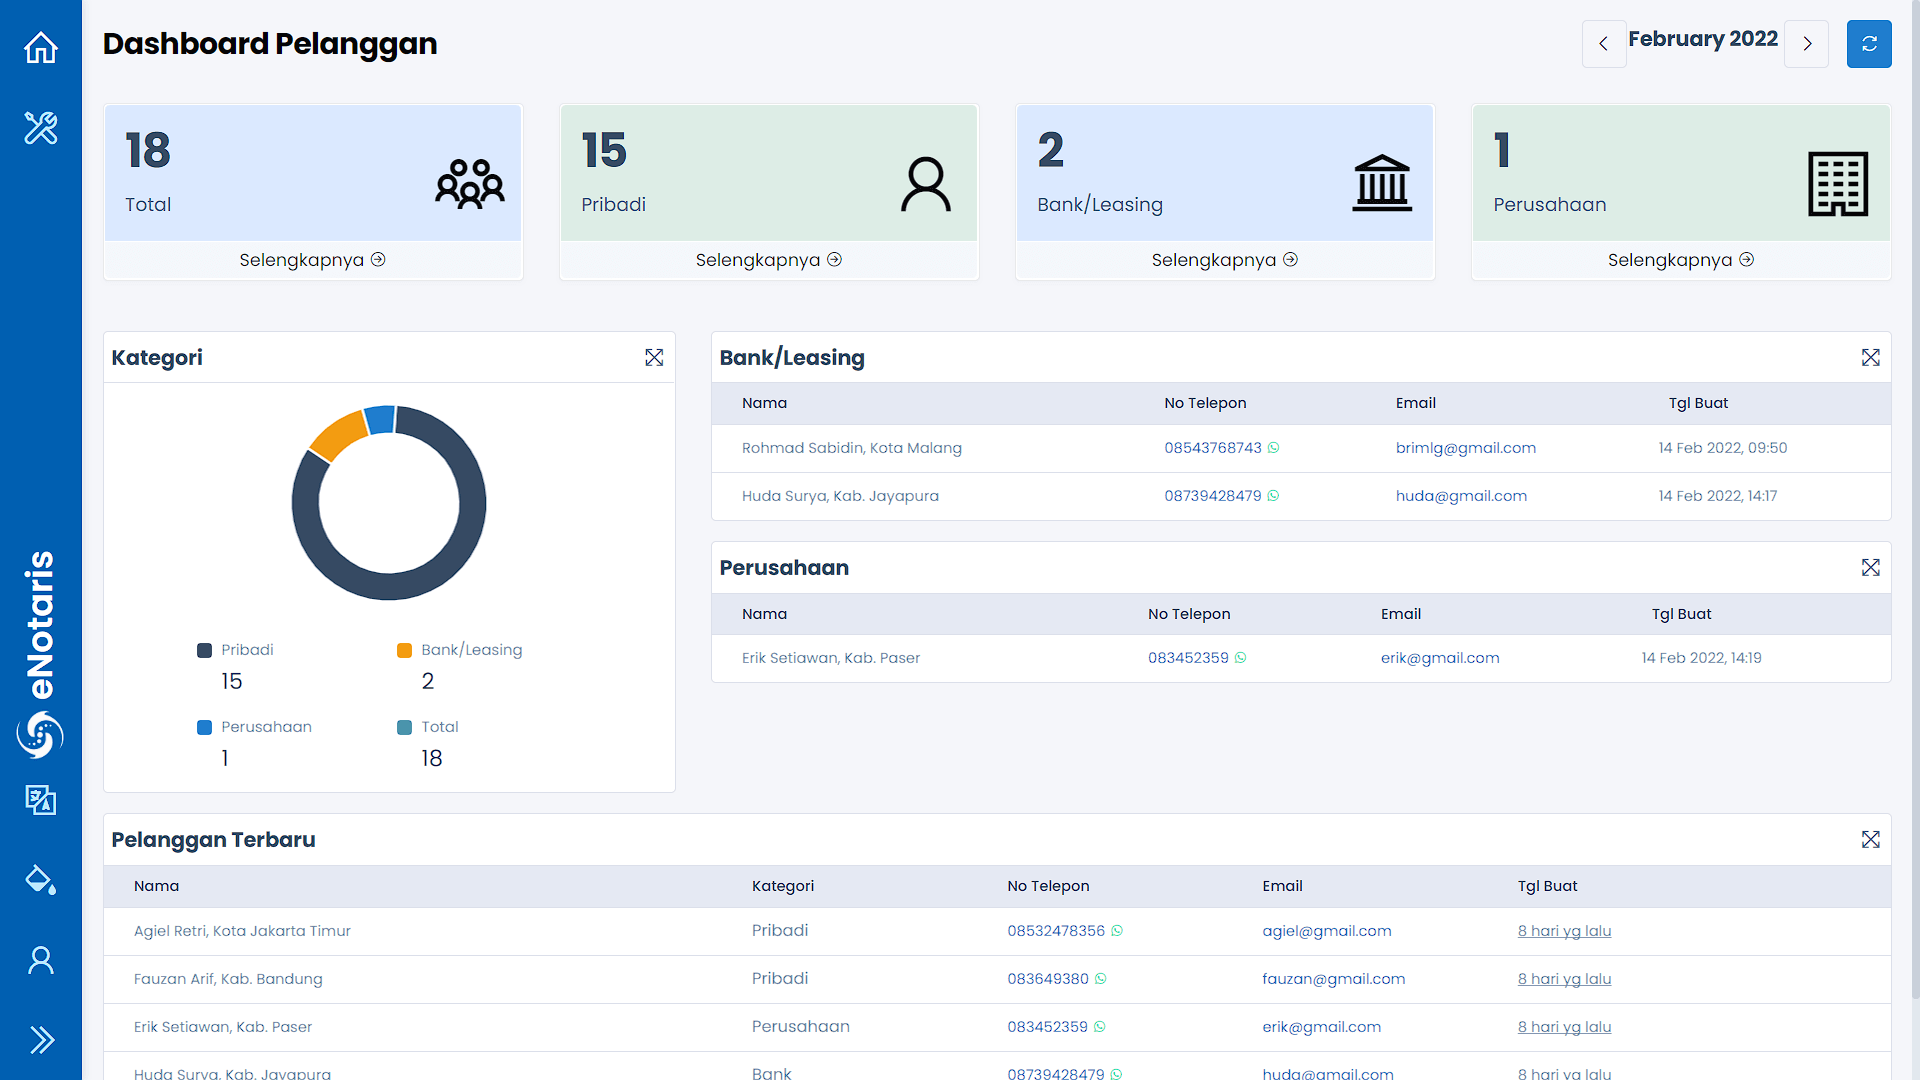Click the bank building icon on Bank/Leasing card

click(1382, 184)
